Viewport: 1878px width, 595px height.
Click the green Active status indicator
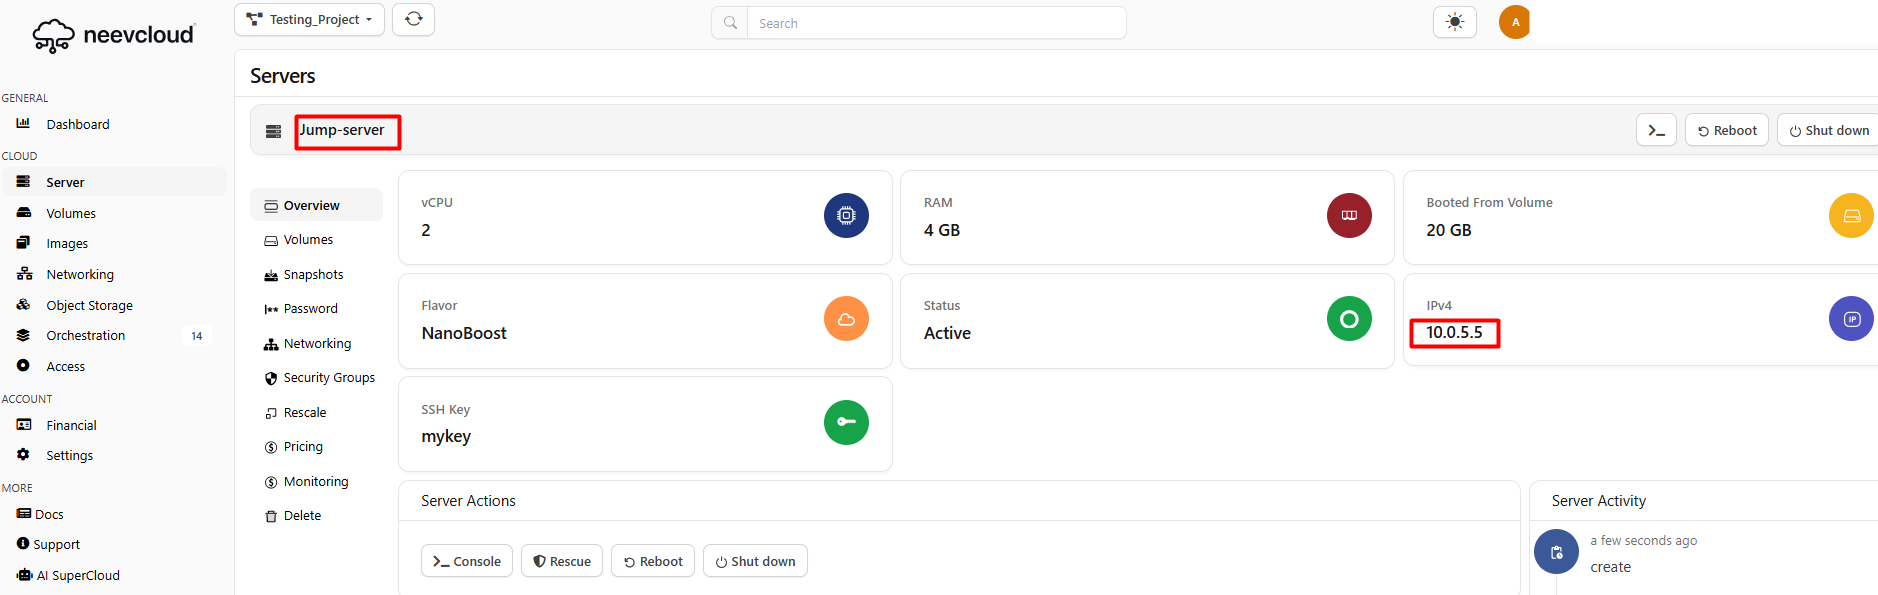pyautogui.click(x=1348, y=319)
